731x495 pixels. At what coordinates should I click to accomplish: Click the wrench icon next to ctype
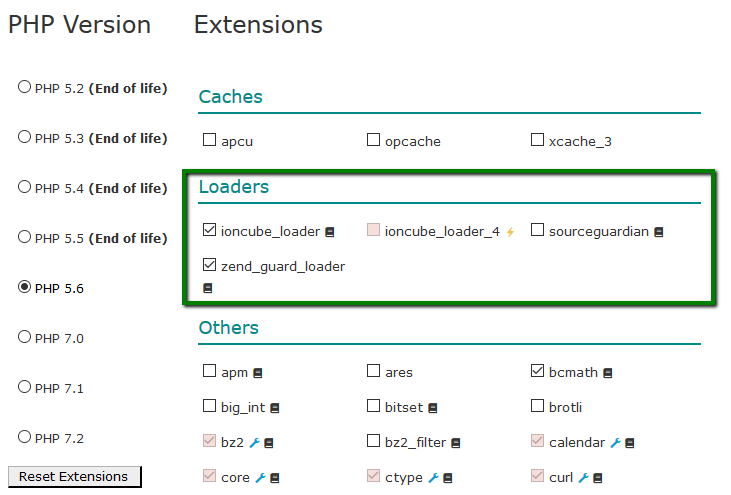[433, 478]
